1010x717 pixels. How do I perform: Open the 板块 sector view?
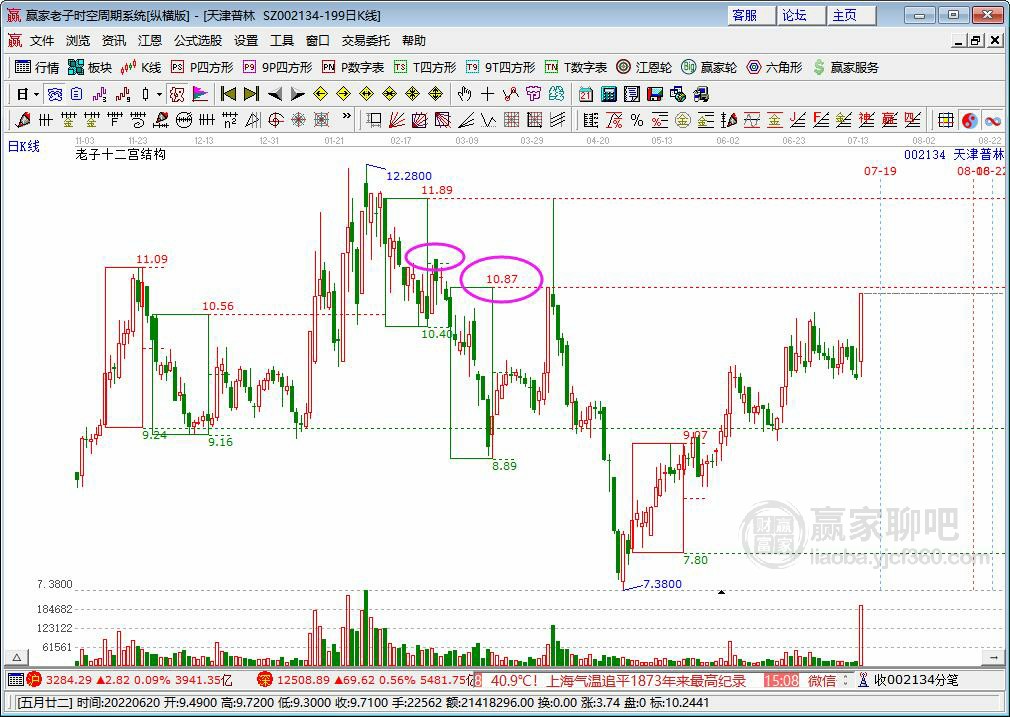pos(90,67)
